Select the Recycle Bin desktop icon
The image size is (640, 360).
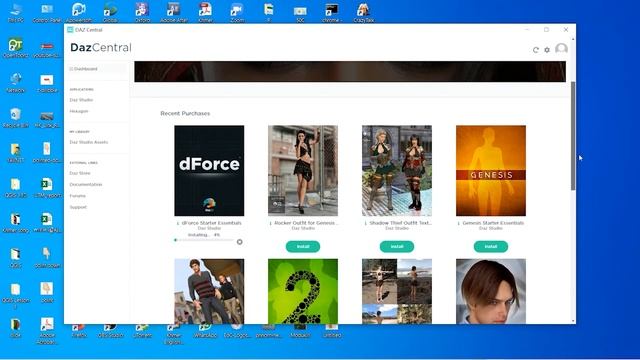pos(16,118)
